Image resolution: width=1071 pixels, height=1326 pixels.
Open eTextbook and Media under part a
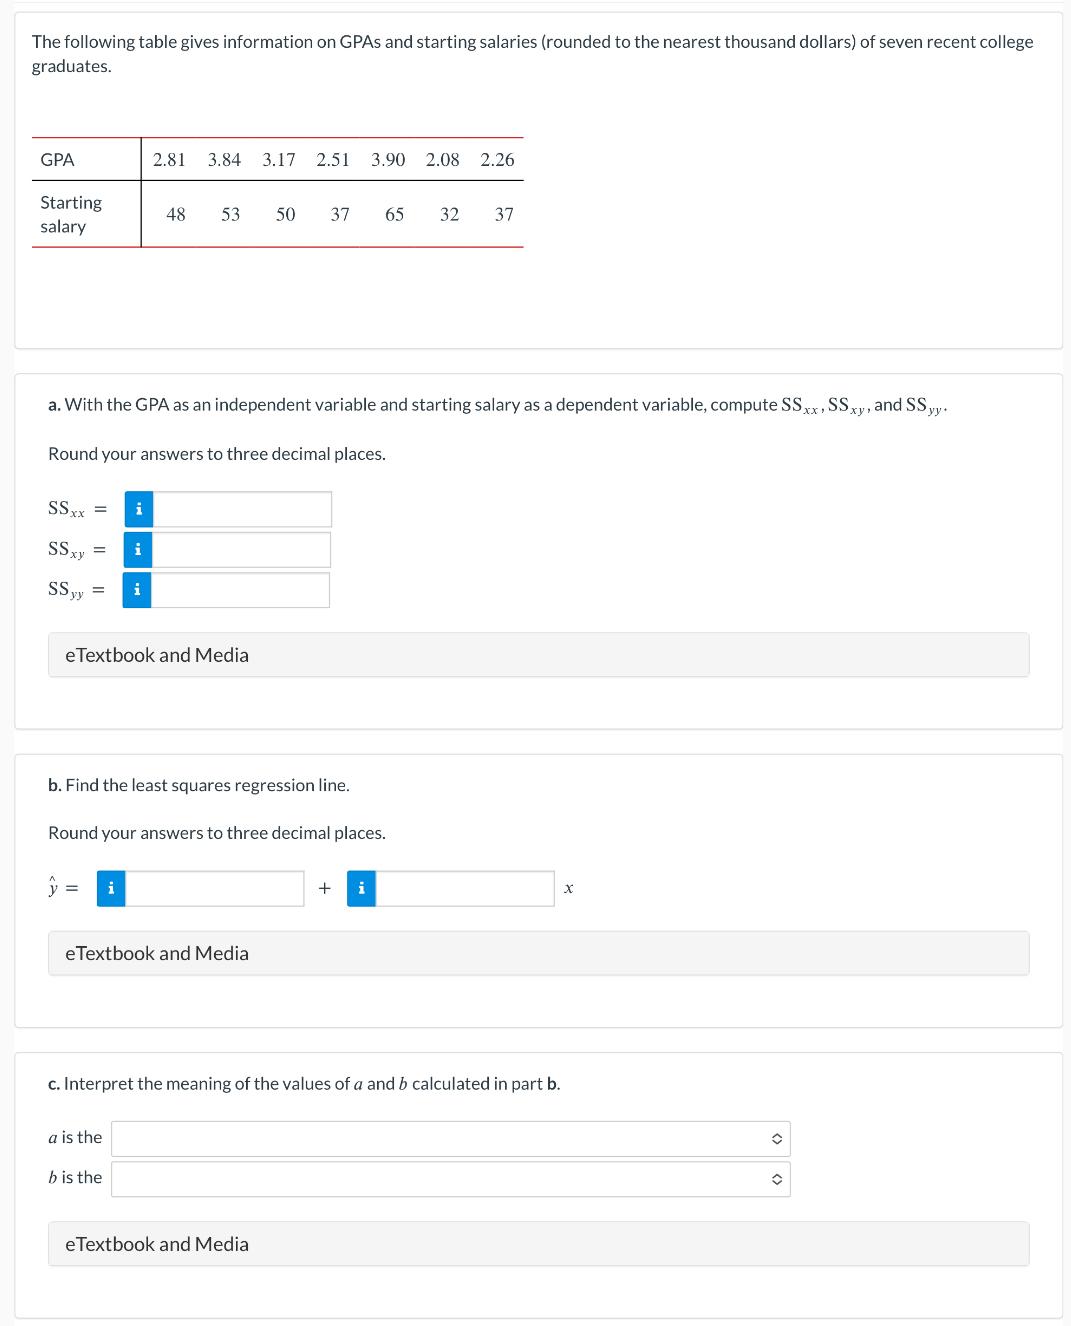[156, 655]
